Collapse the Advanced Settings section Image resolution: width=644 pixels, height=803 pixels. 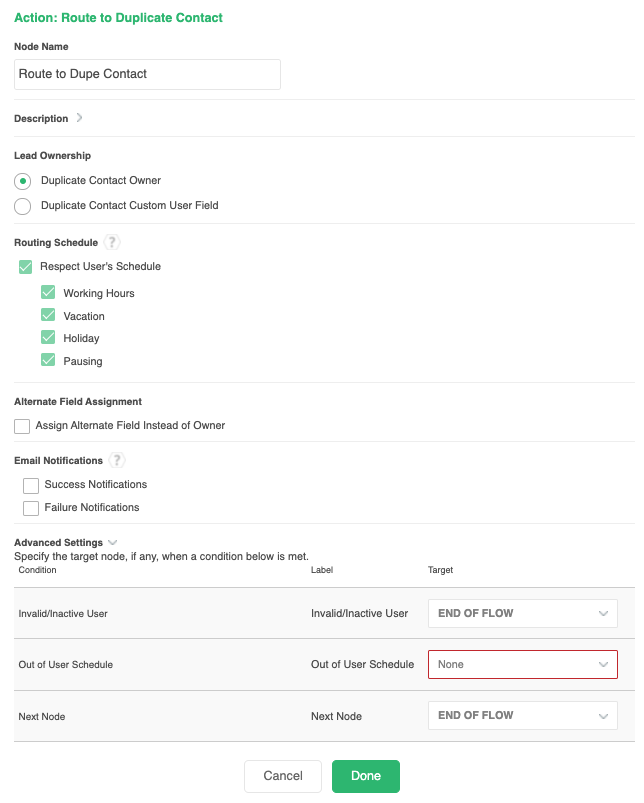(112, 543)
